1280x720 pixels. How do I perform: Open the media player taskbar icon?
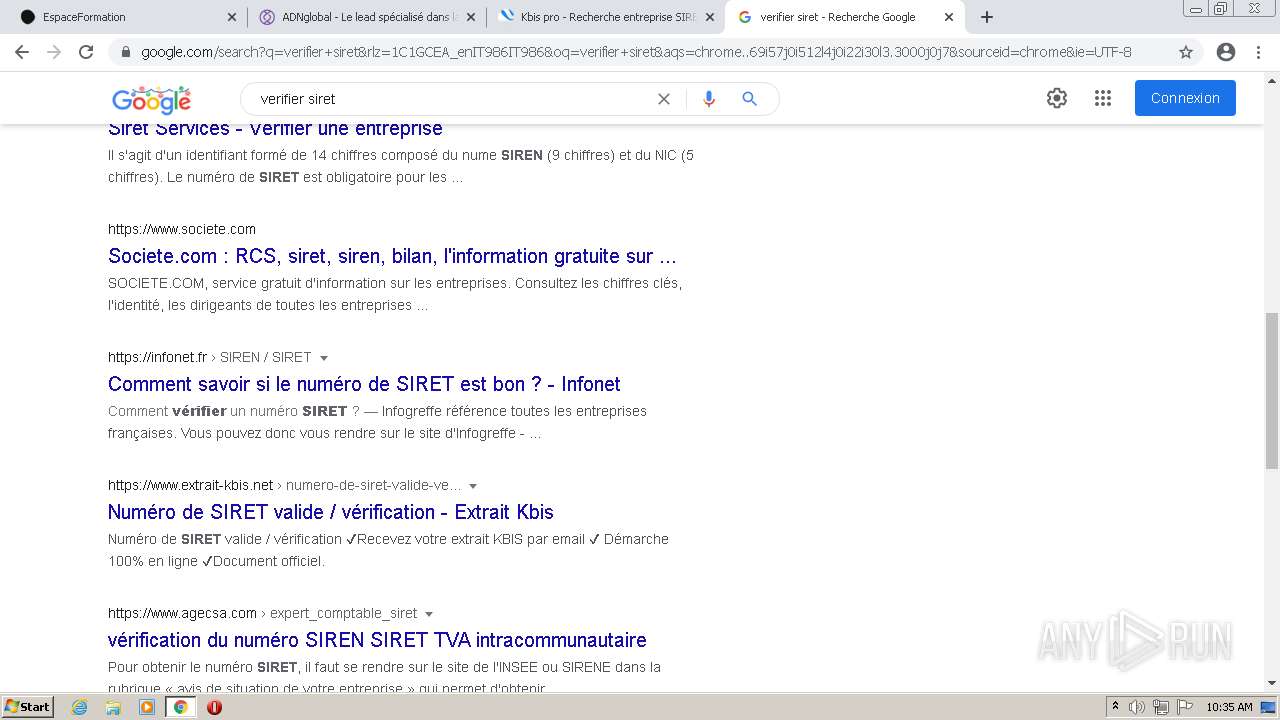(x=147, y=707)
